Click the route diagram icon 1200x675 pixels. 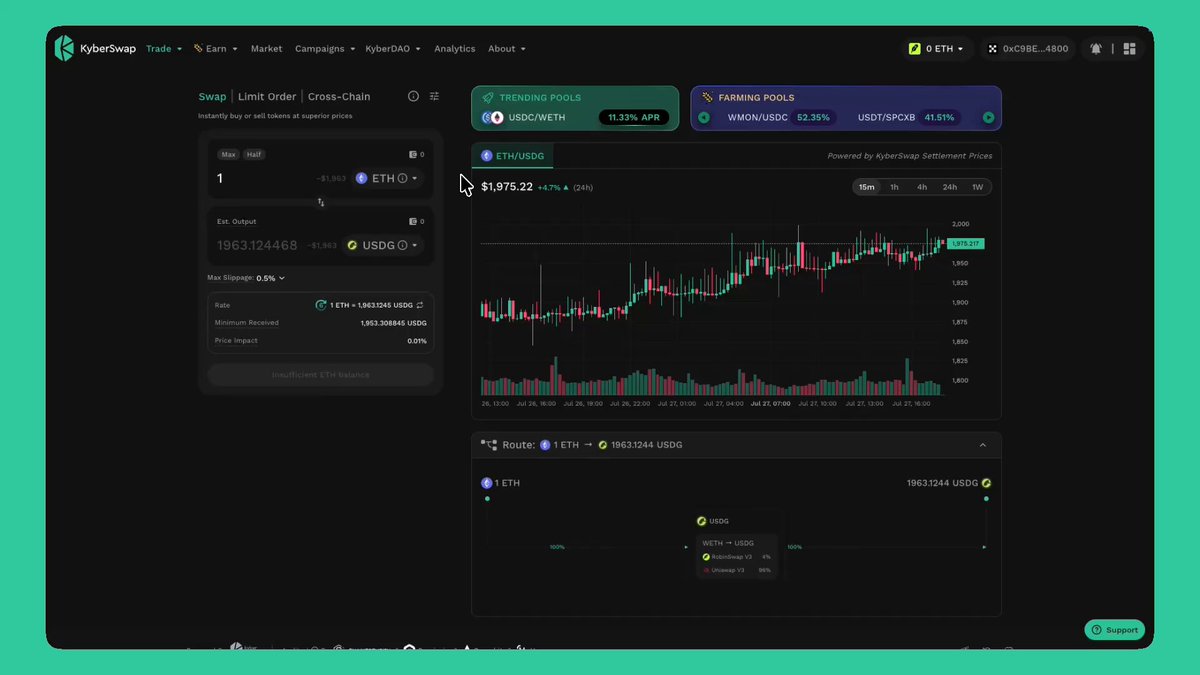point(489,445)
